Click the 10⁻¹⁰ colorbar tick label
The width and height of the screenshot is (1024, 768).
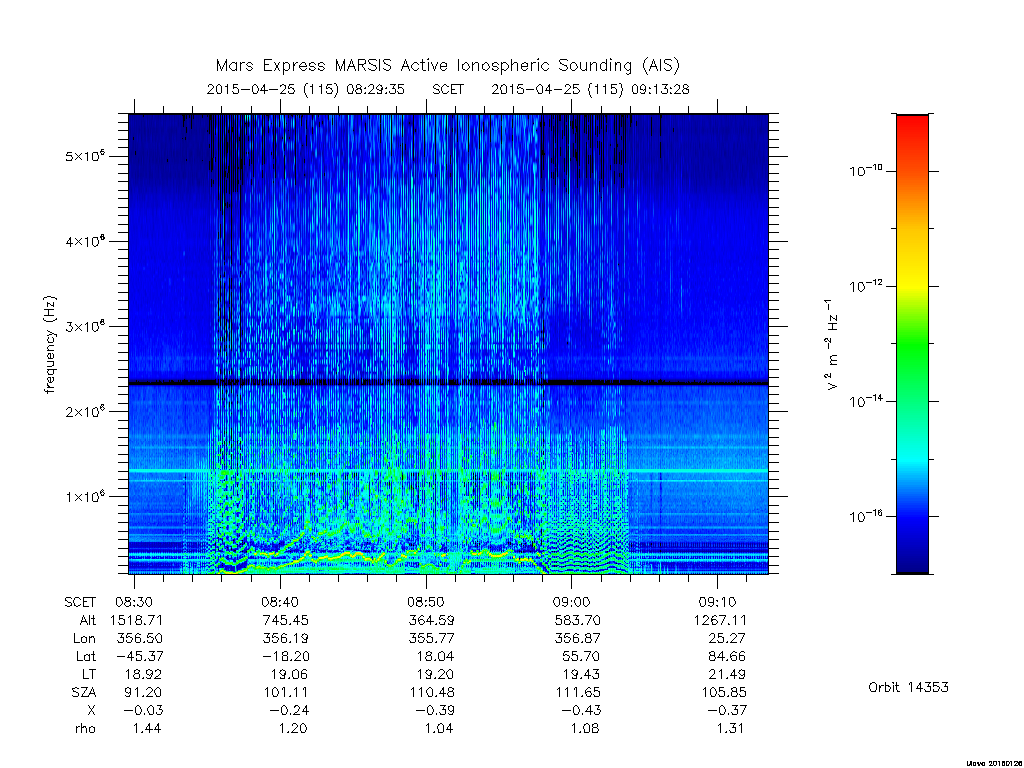click(866, 170)
